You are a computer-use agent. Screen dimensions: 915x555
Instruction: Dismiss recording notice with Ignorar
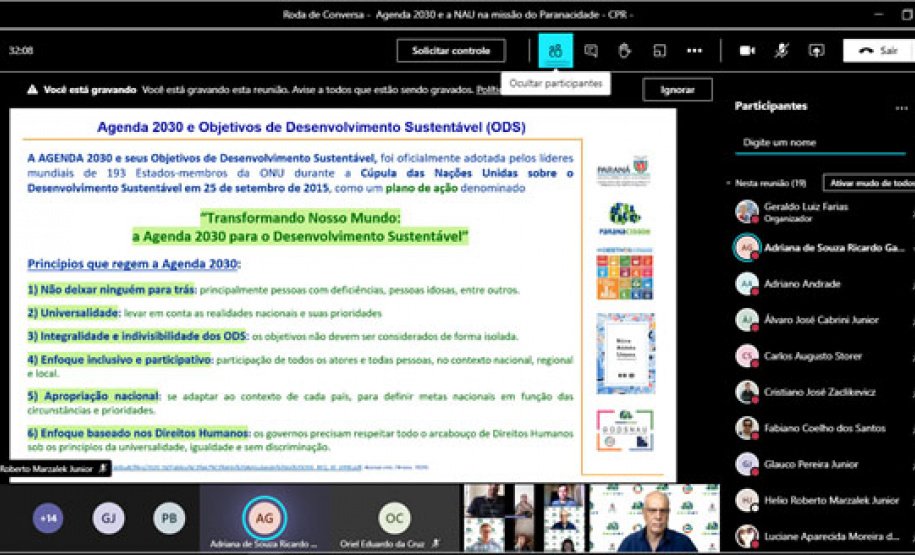click(x=677, y=89)
